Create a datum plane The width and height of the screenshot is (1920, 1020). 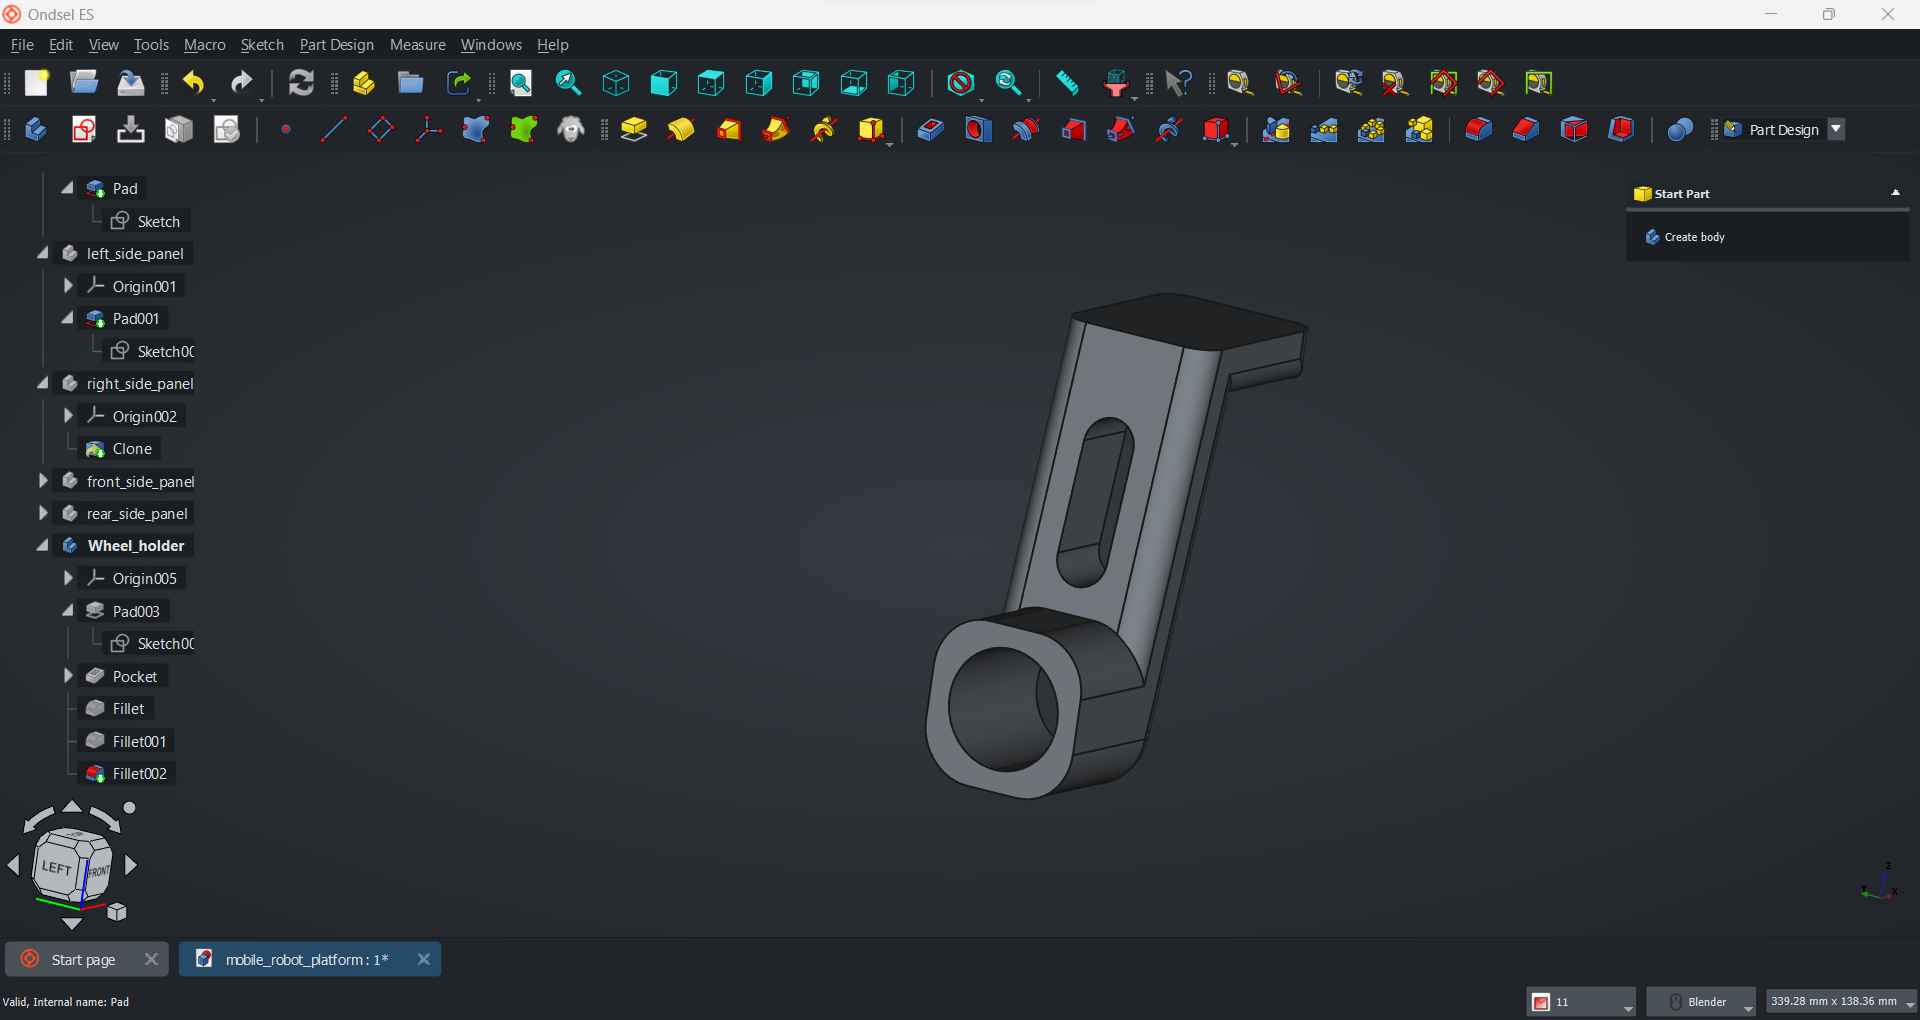(x=381, y=130)
